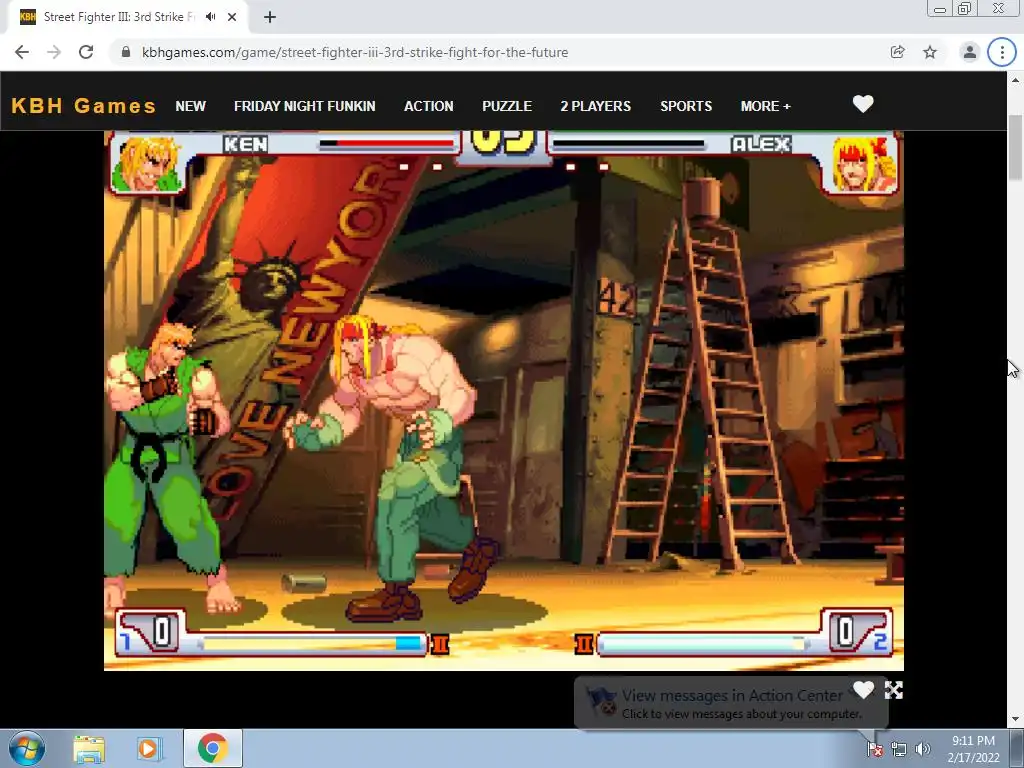Click player 1 super meter gauge
Viewport: 1024px width, 768px height.
tap(311, 645)
